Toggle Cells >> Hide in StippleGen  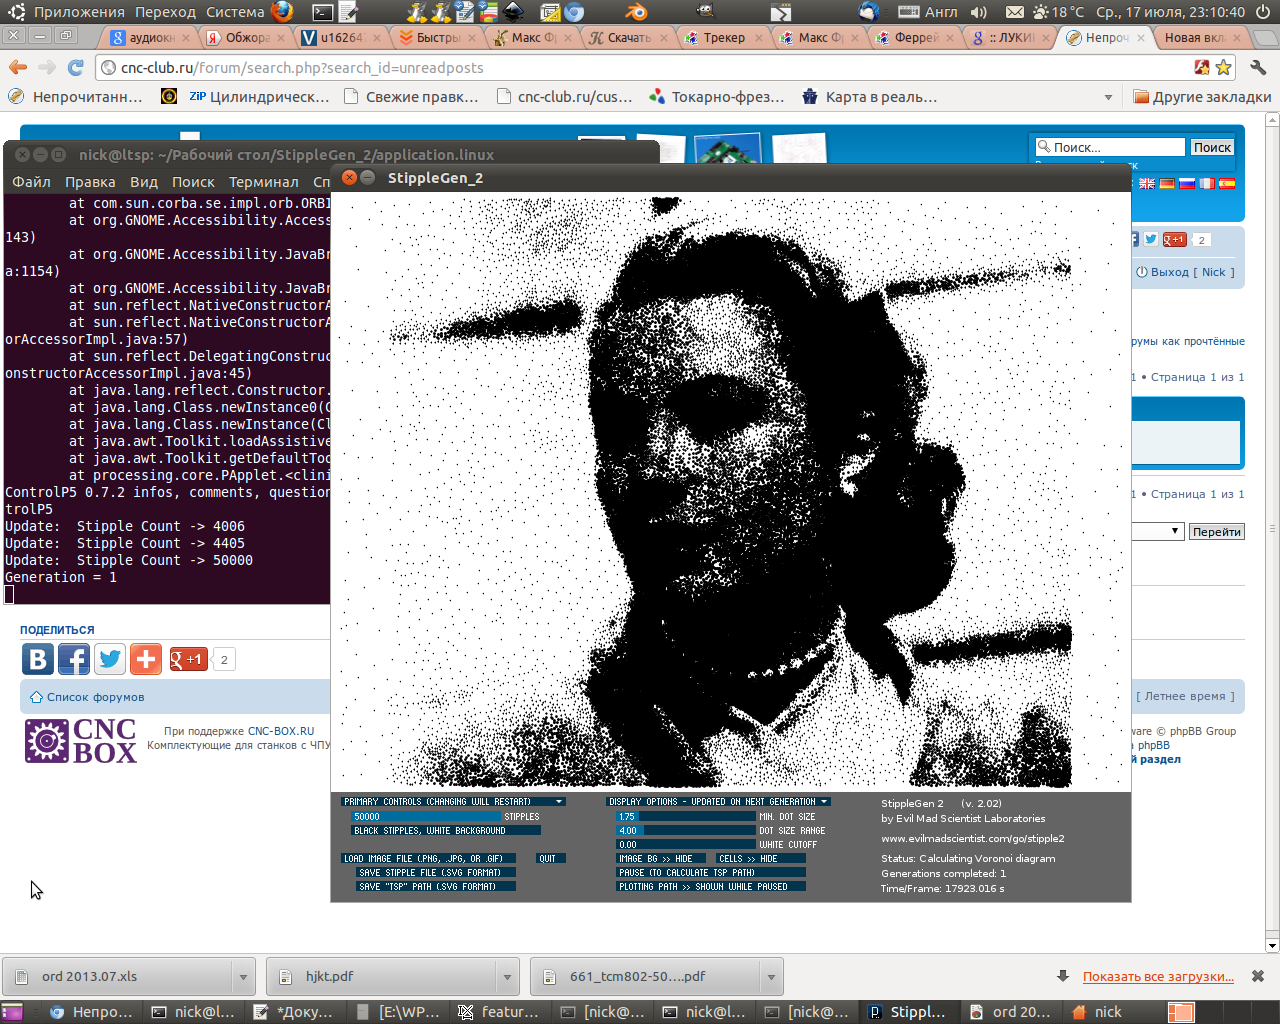click(760, 859)
